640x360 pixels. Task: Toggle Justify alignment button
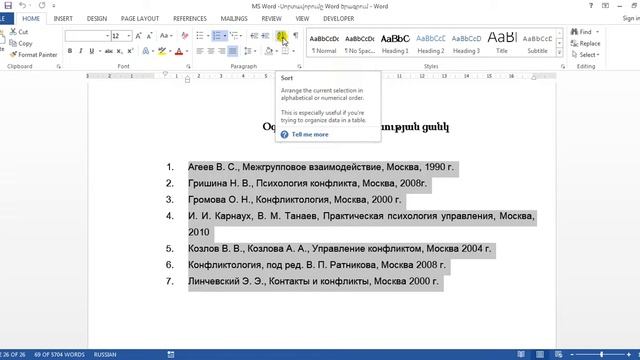point(232,51)
